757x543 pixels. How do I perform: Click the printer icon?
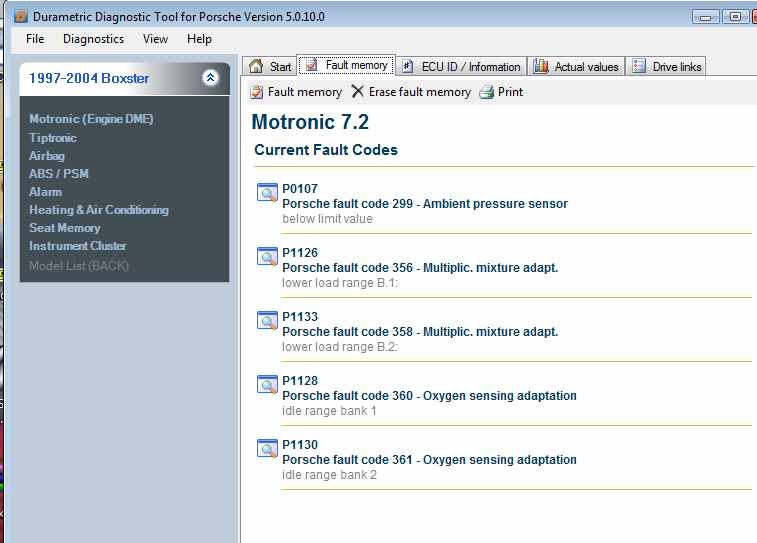point(487,92)
